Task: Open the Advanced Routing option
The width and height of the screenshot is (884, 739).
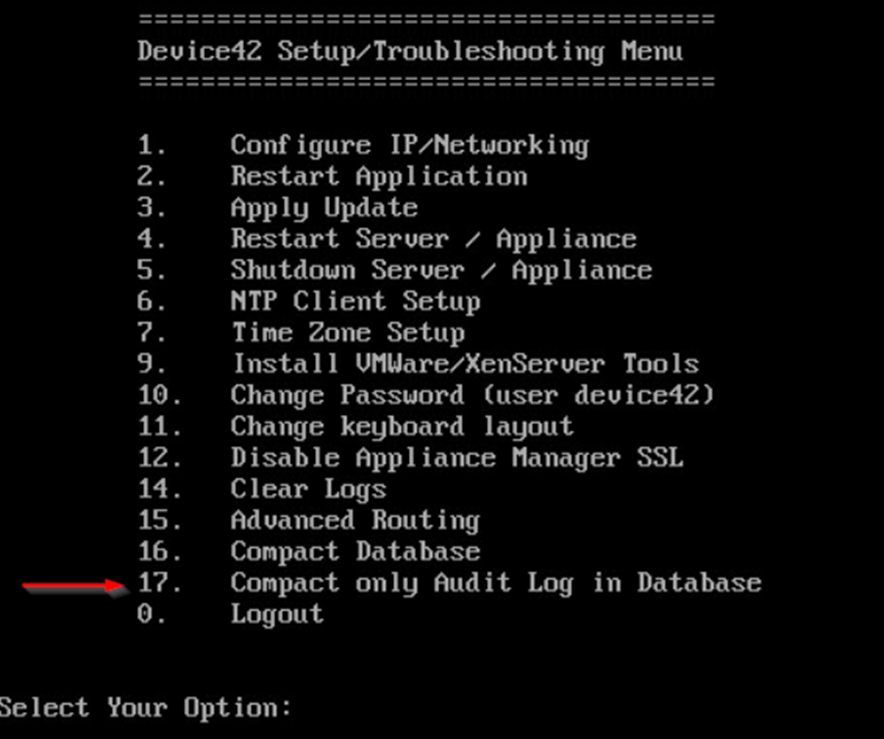Action: coord(309,520)
